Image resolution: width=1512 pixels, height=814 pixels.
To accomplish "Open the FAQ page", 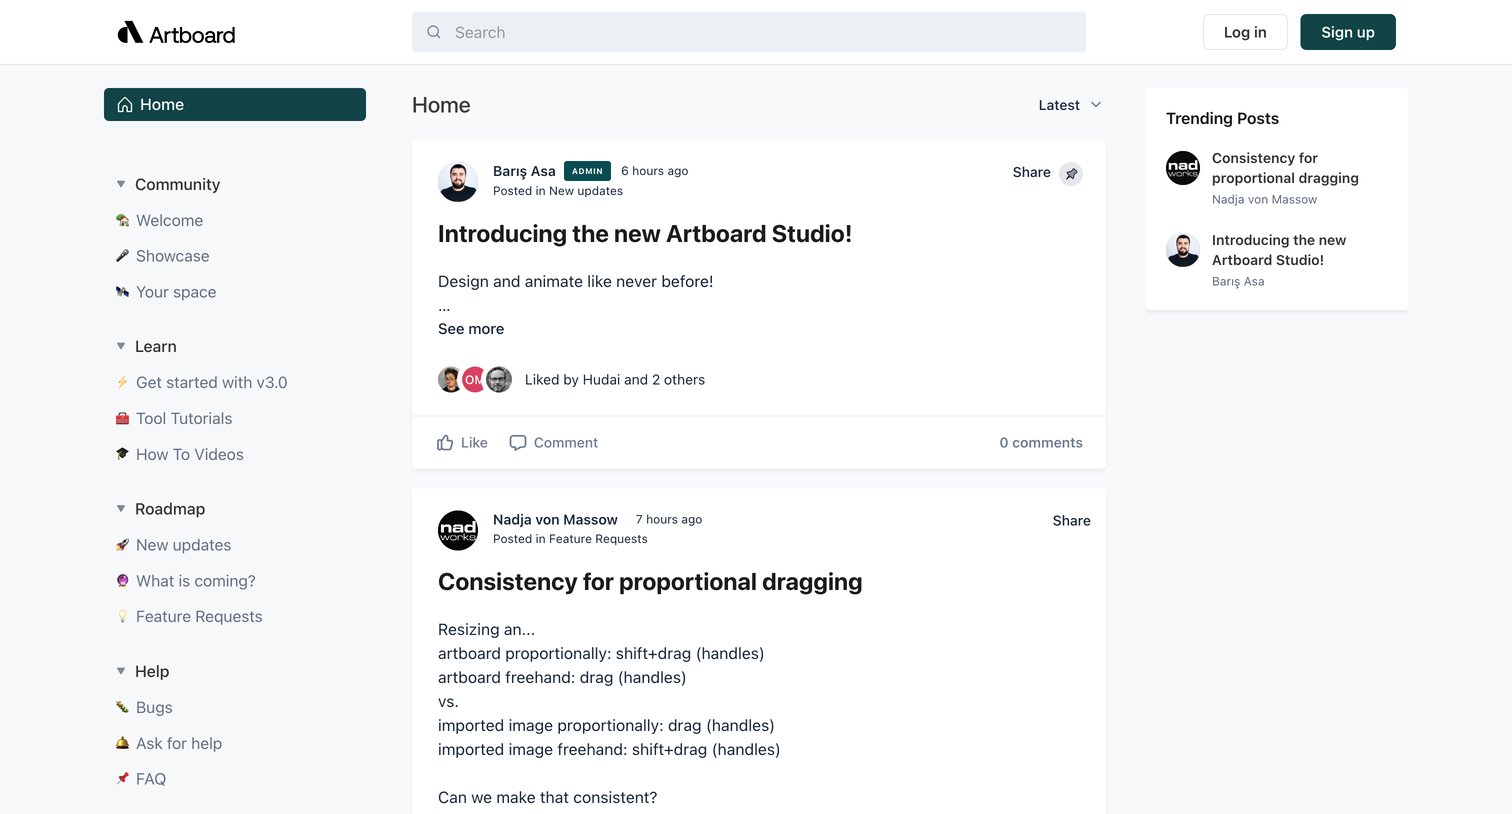I will click(151, 779).
